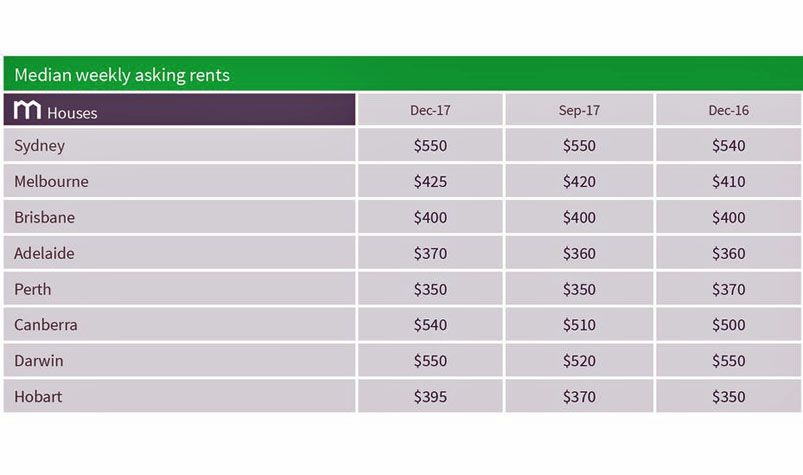The image size is (803, 475).
Task: Select Canberra's Sep-17 value $510
Action: click(x=579, y=325)
